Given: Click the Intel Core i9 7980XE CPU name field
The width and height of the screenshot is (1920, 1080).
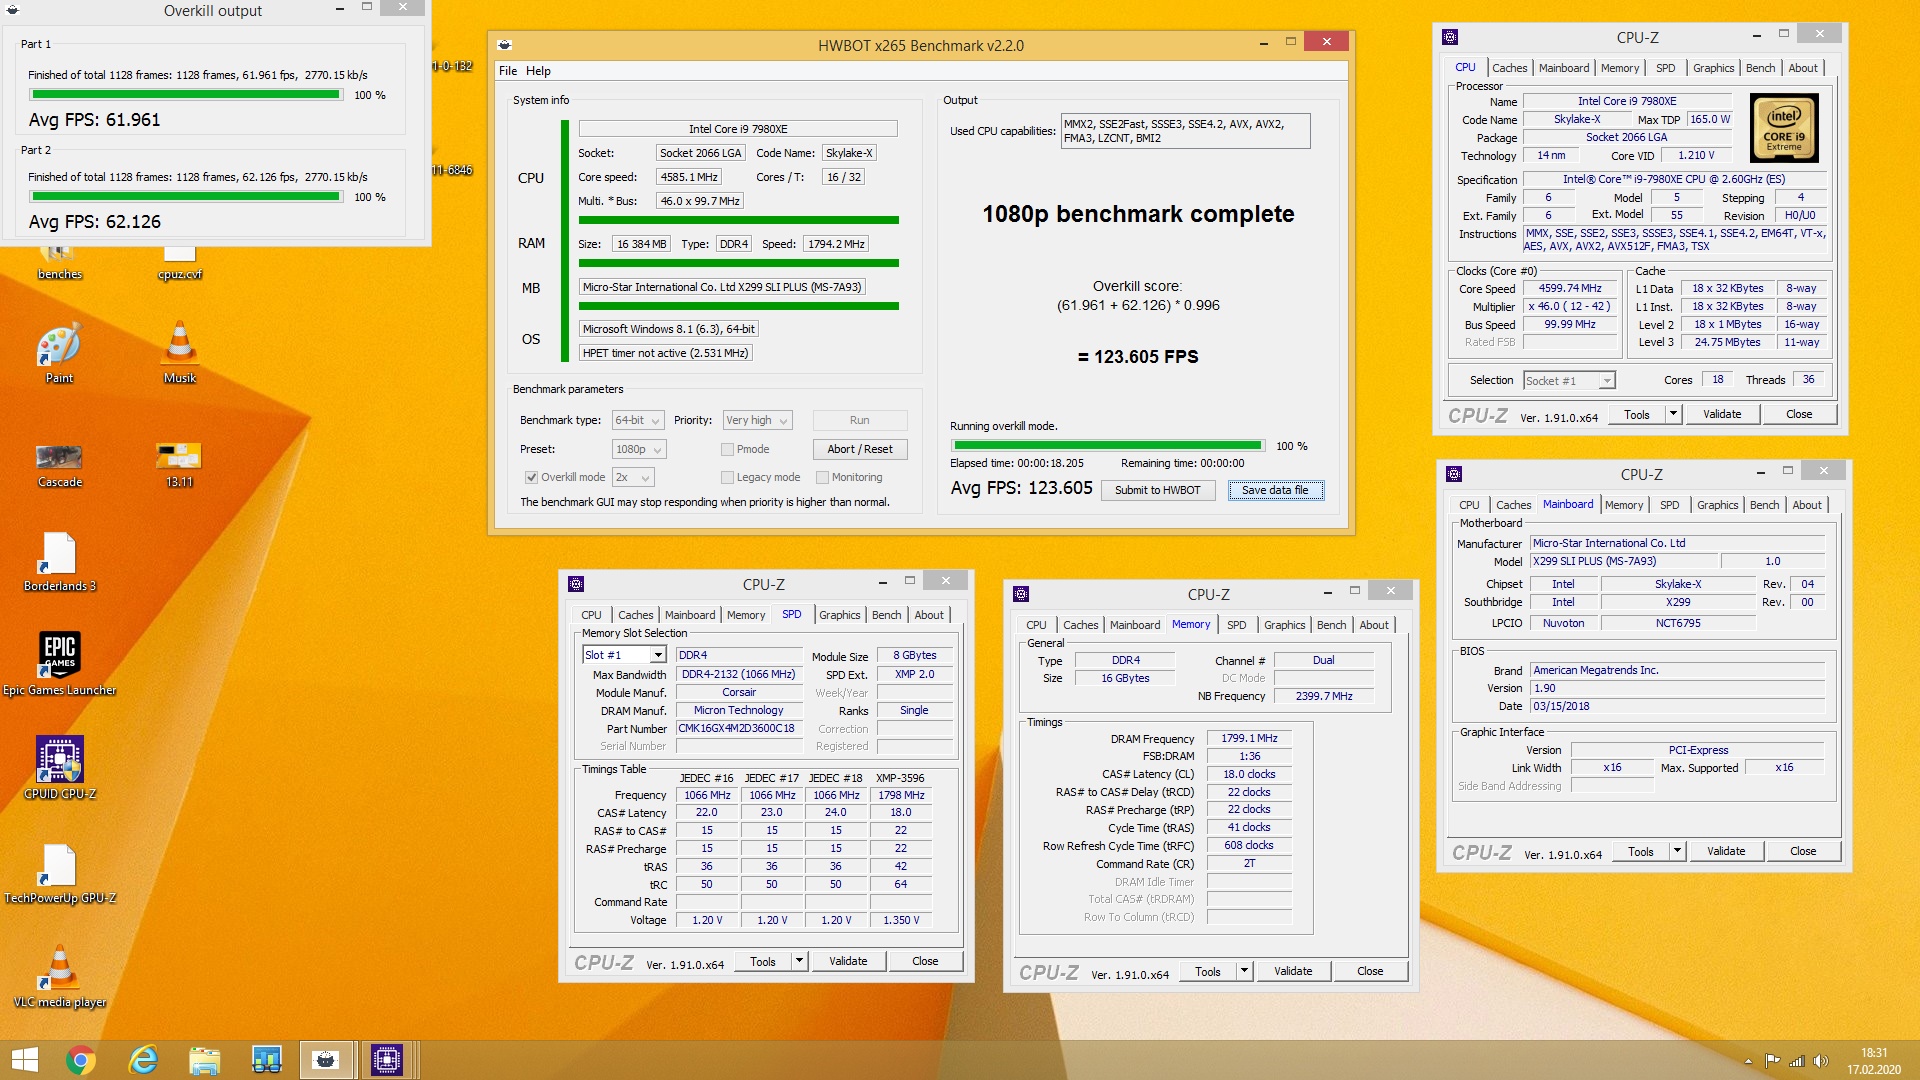Looking at the screenshot, I should tap(738, 129).
